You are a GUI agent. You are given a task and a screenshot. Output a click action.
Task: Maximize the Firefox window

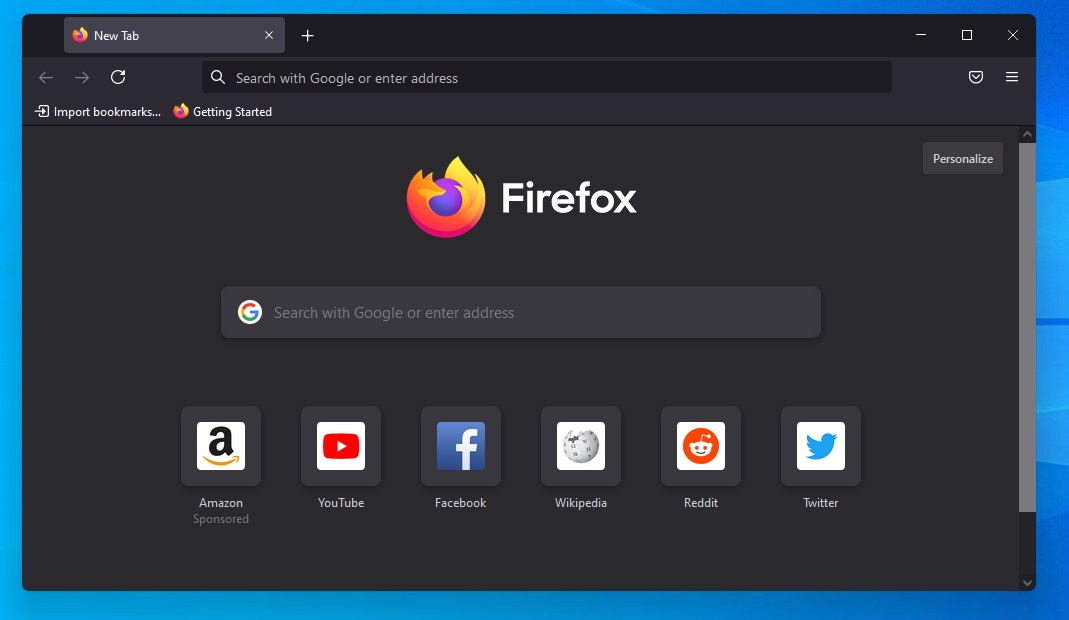pyautogui.click(x=967, y=35)
